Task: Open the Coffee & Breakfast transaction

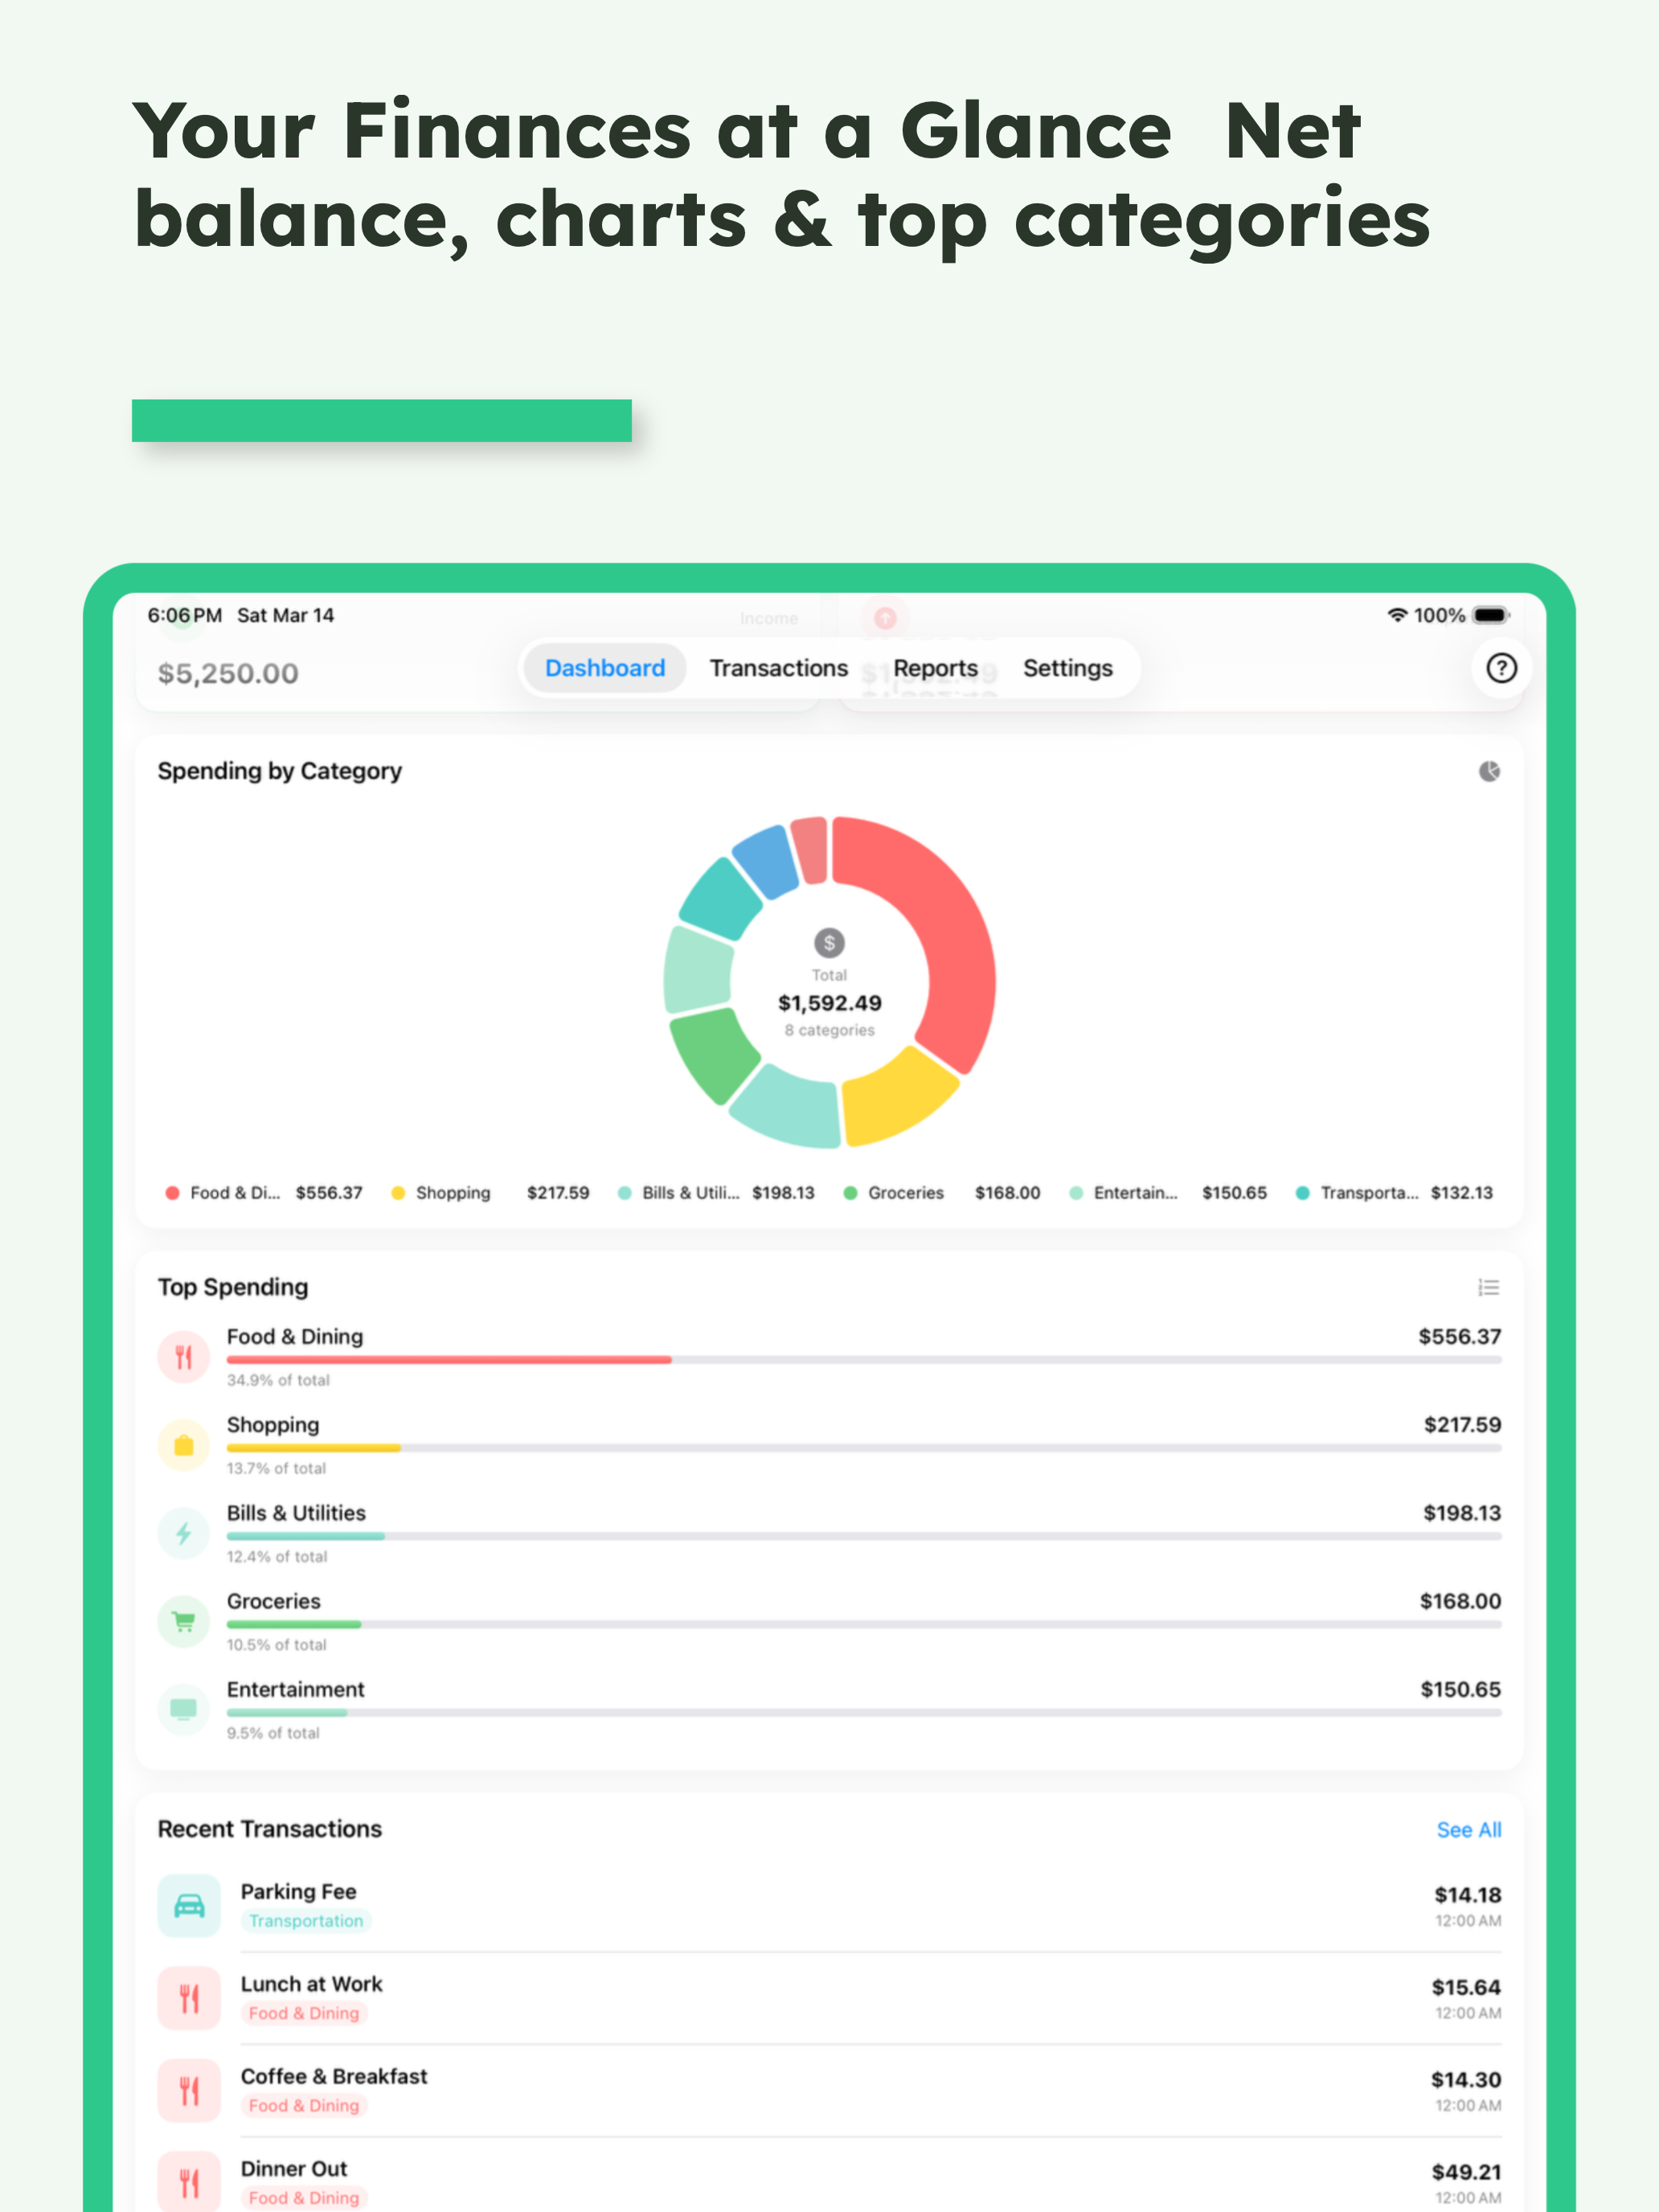Action: (x=829, y=2090)
